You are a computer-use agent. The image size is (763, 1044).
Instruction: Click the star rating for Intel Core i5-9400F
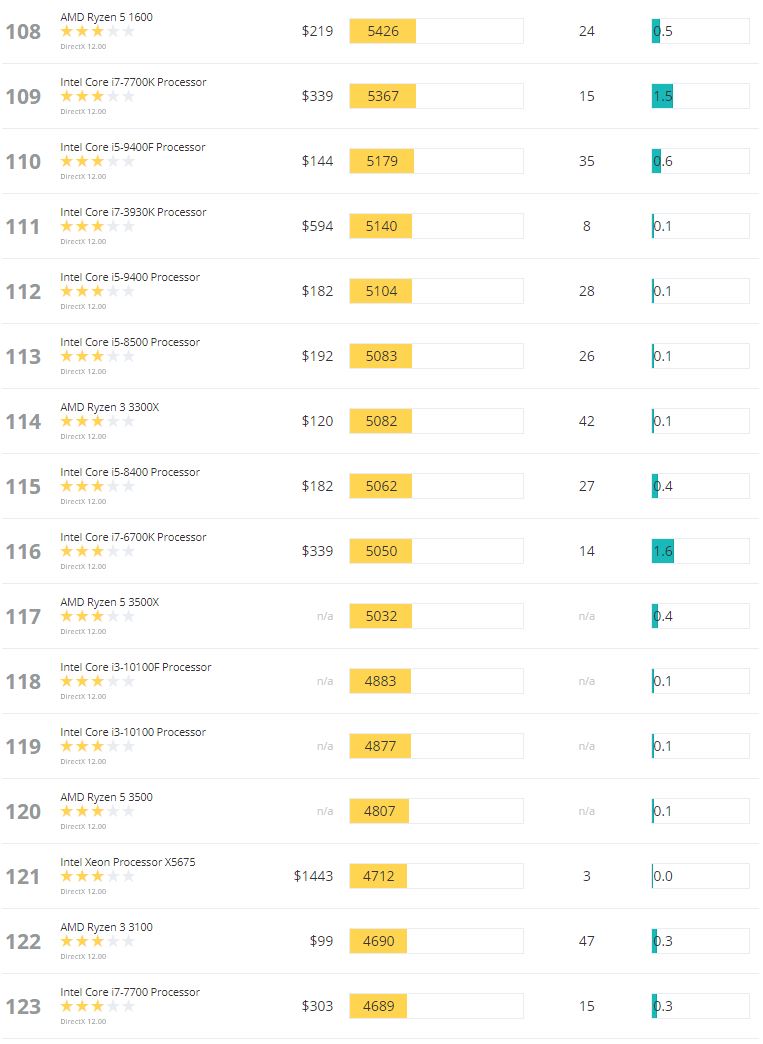(x=97, y=161)
